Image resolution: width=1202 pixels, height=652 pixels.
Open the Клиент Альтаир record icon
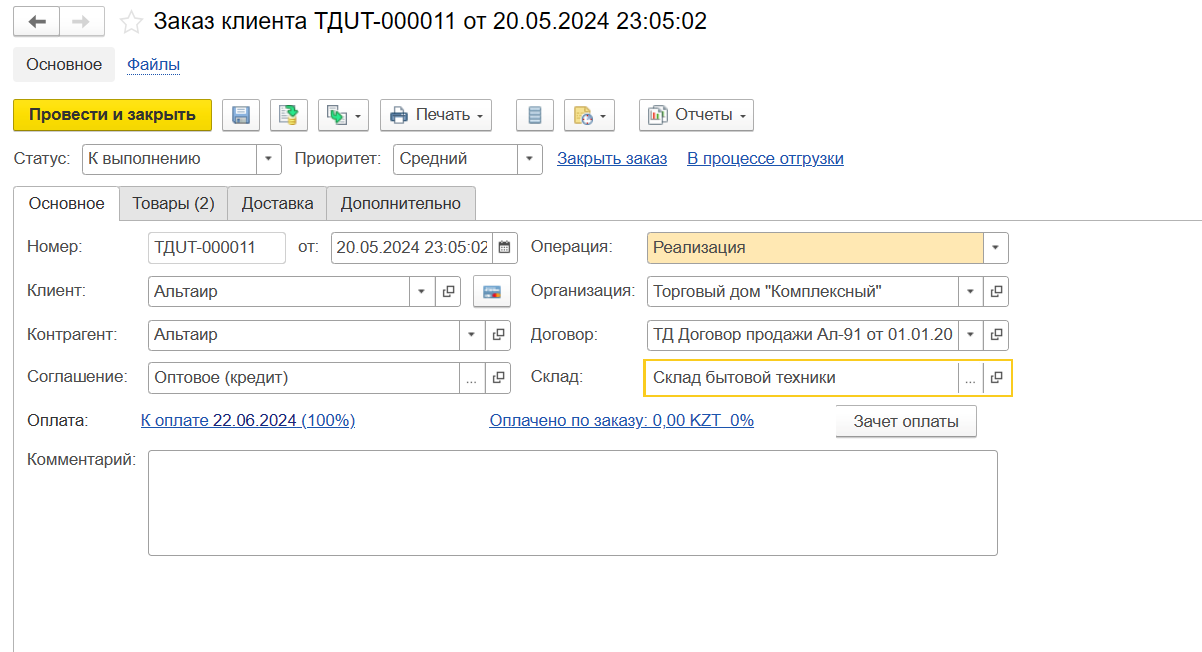pyautogui.click(x=449, y=292)
